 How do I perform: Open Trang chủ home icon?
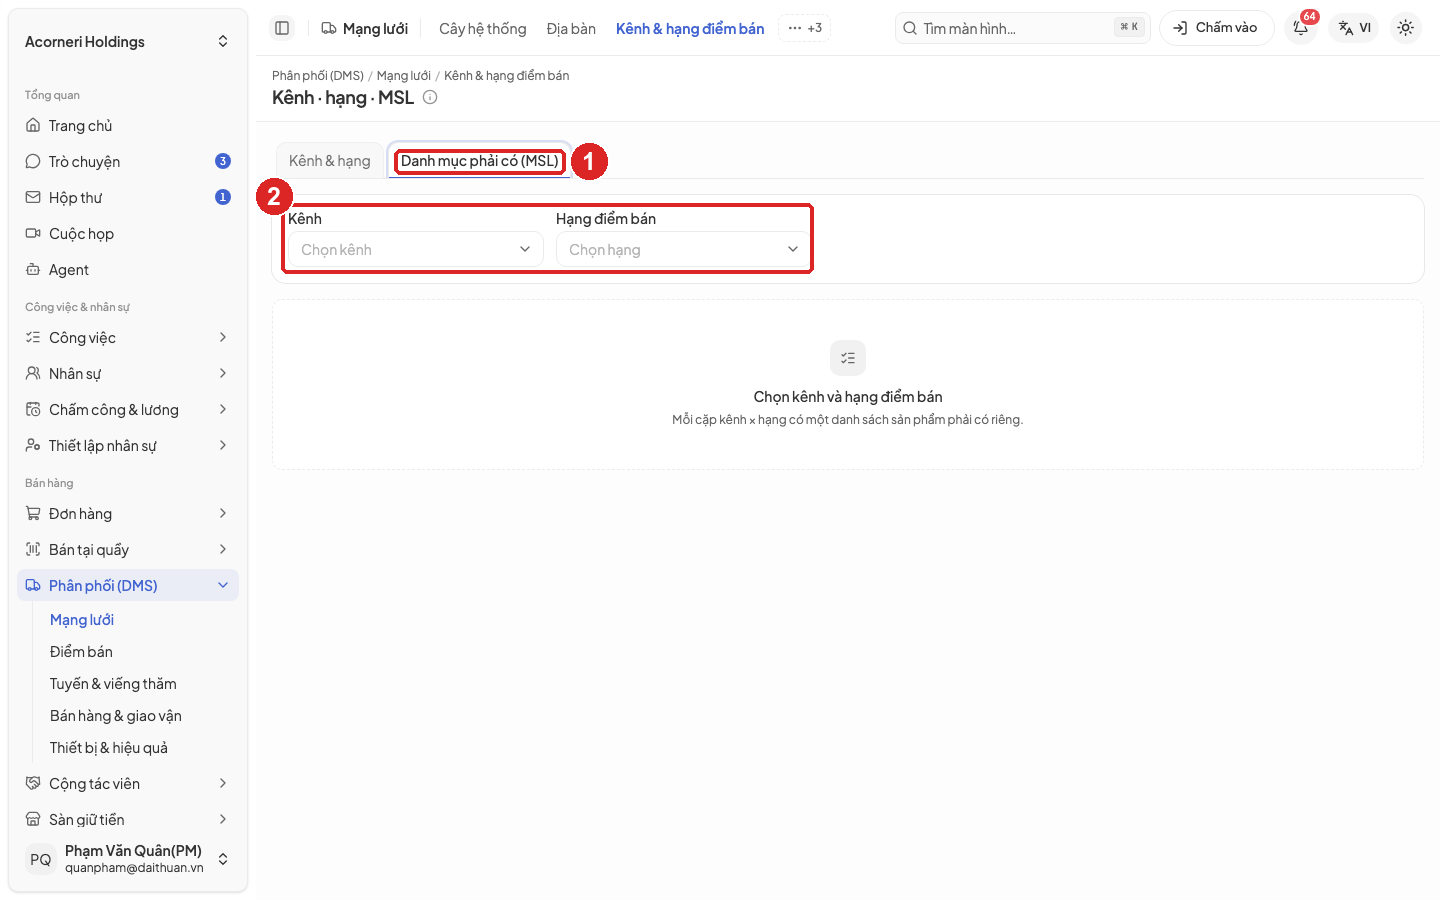coord(33,126)
